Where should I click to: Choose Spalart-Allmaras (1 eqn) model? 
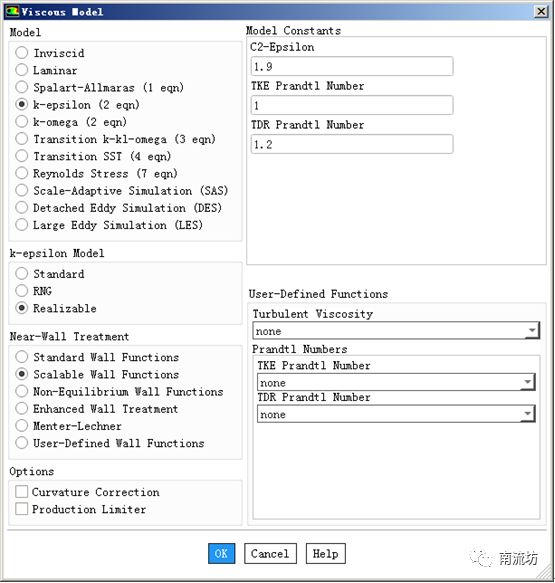click(22, 87)
